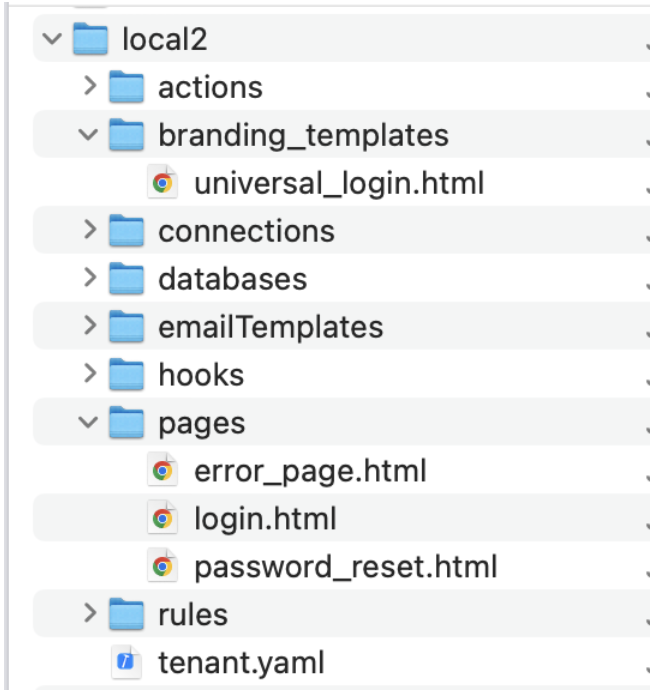This screenshot has width=654, height=690.
Task: Expand the rules folder
Action: (x=90, y=613)
